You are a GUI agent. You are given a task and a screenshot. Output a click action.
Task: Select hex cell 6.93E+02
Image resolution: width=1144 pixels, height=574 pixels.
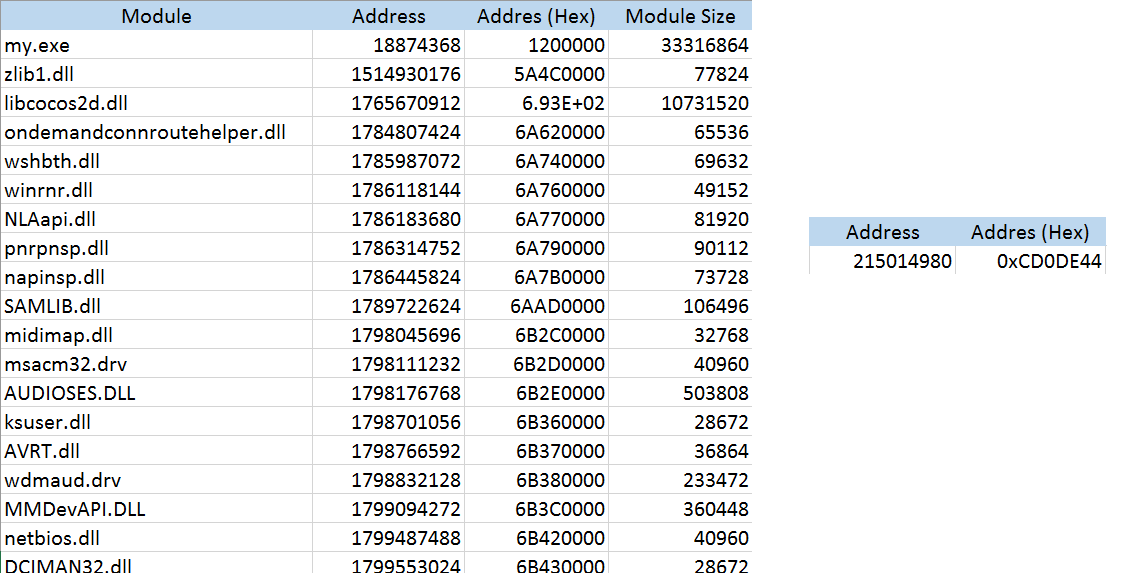536,103
